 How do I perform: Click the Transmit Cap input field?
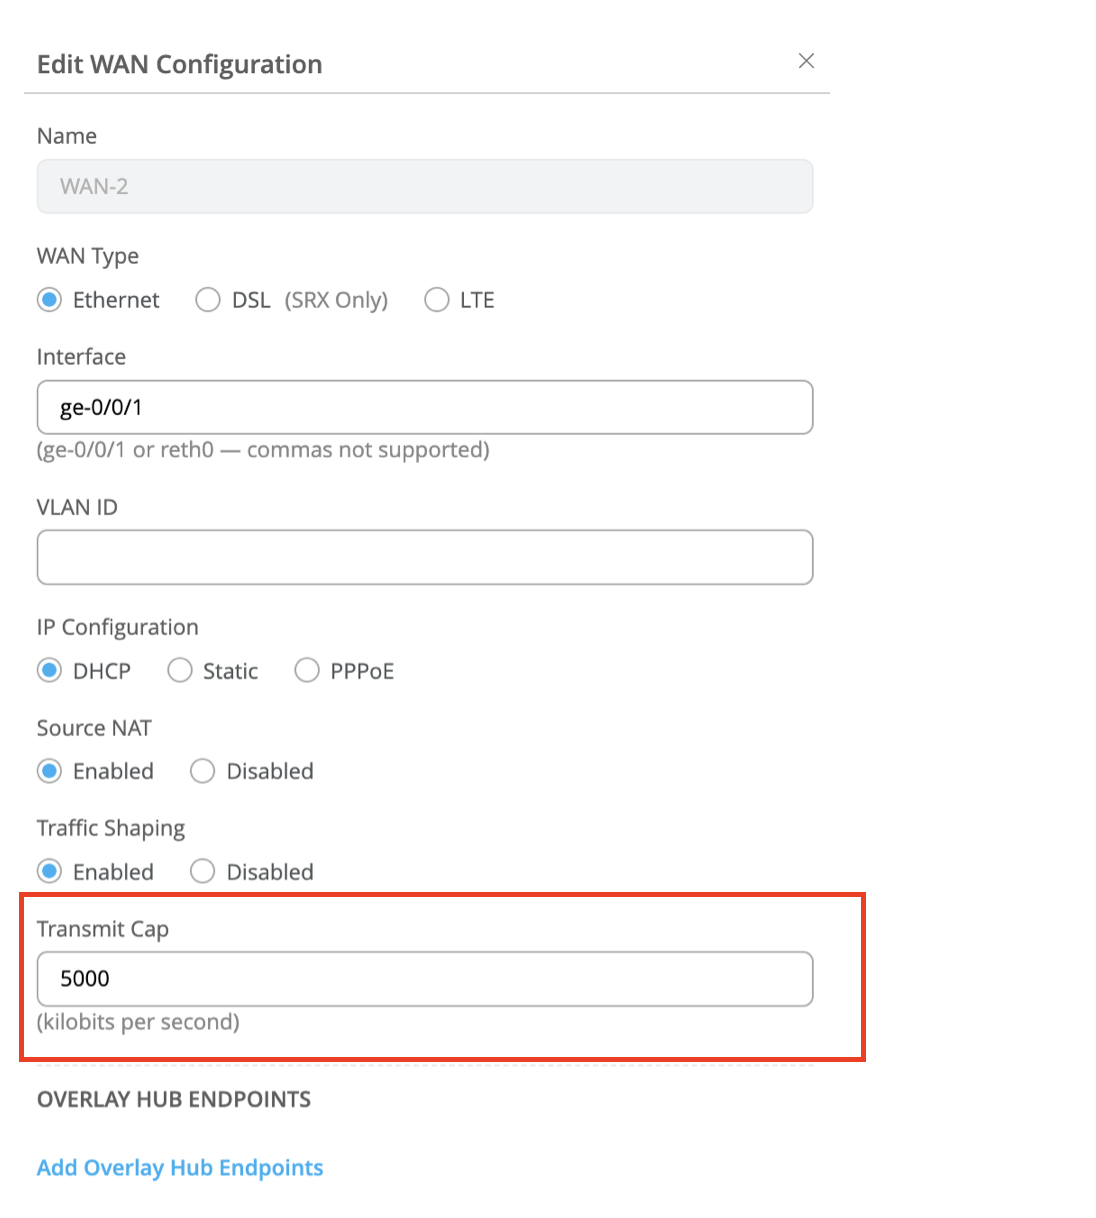[424, 978]
